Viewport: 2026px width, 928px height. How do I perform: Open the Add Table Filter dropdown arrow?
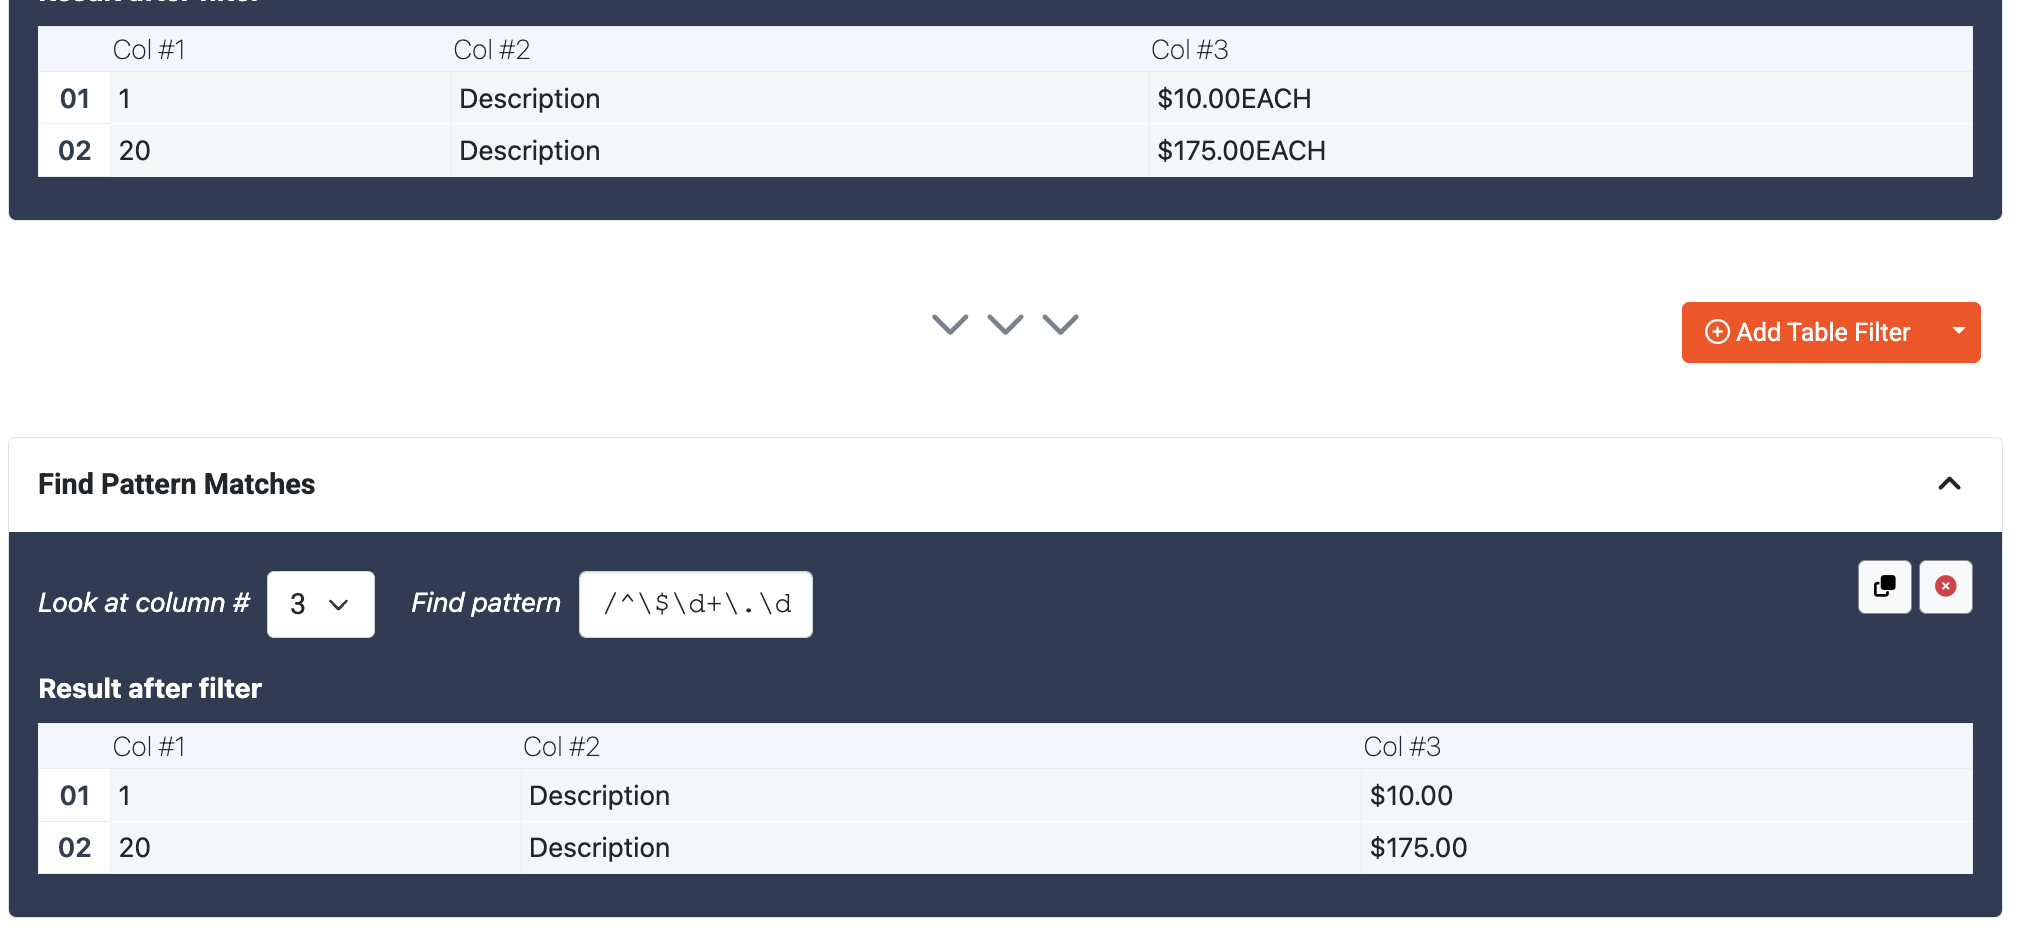[1958, 332]
